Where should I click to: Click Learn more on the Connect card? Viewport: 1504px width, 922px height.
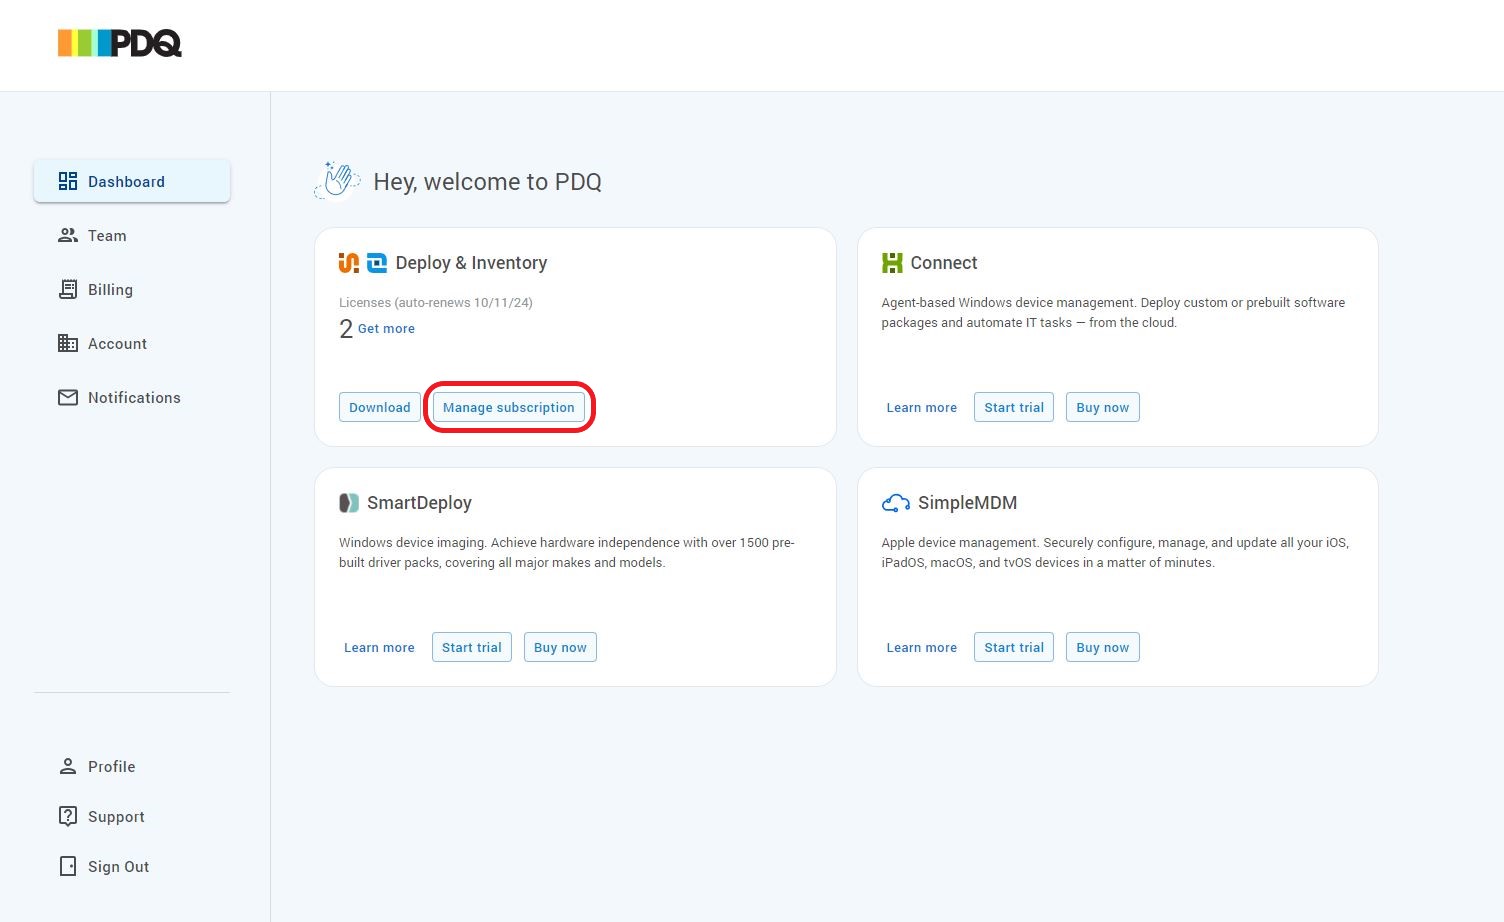pos(922,407)
